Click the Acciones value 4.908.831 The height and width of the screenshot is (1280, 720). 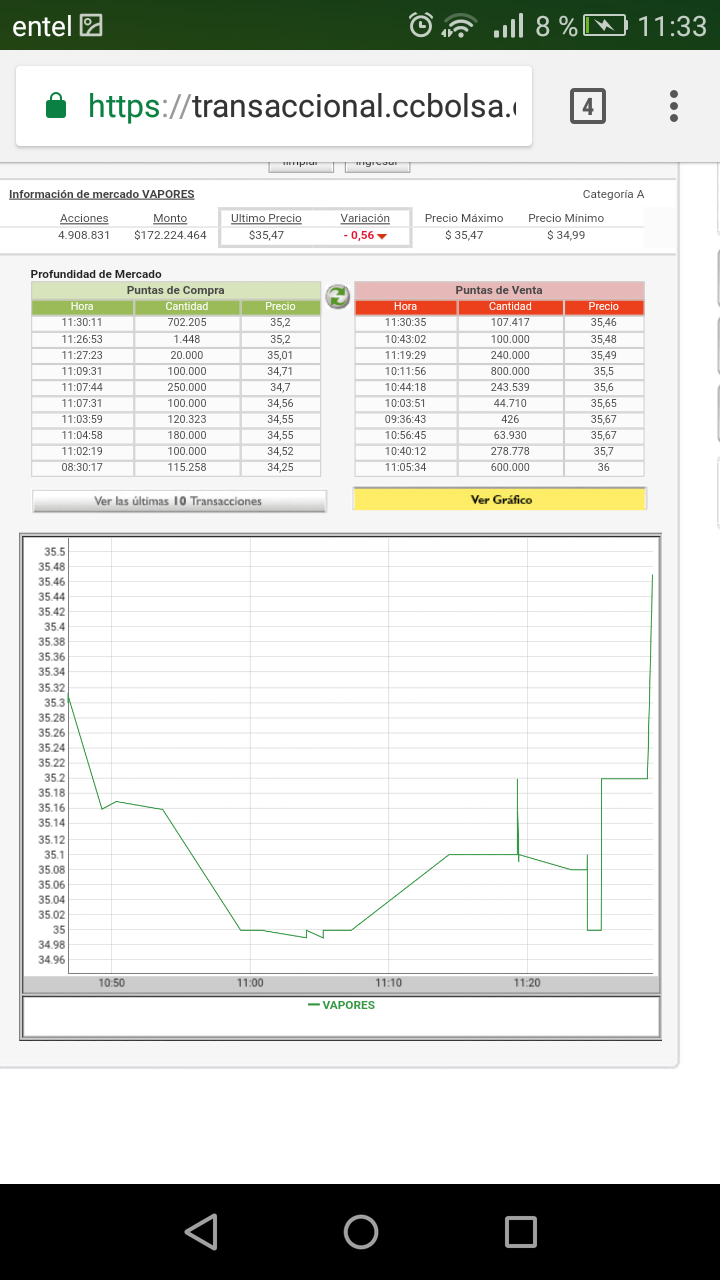(84, 235)
